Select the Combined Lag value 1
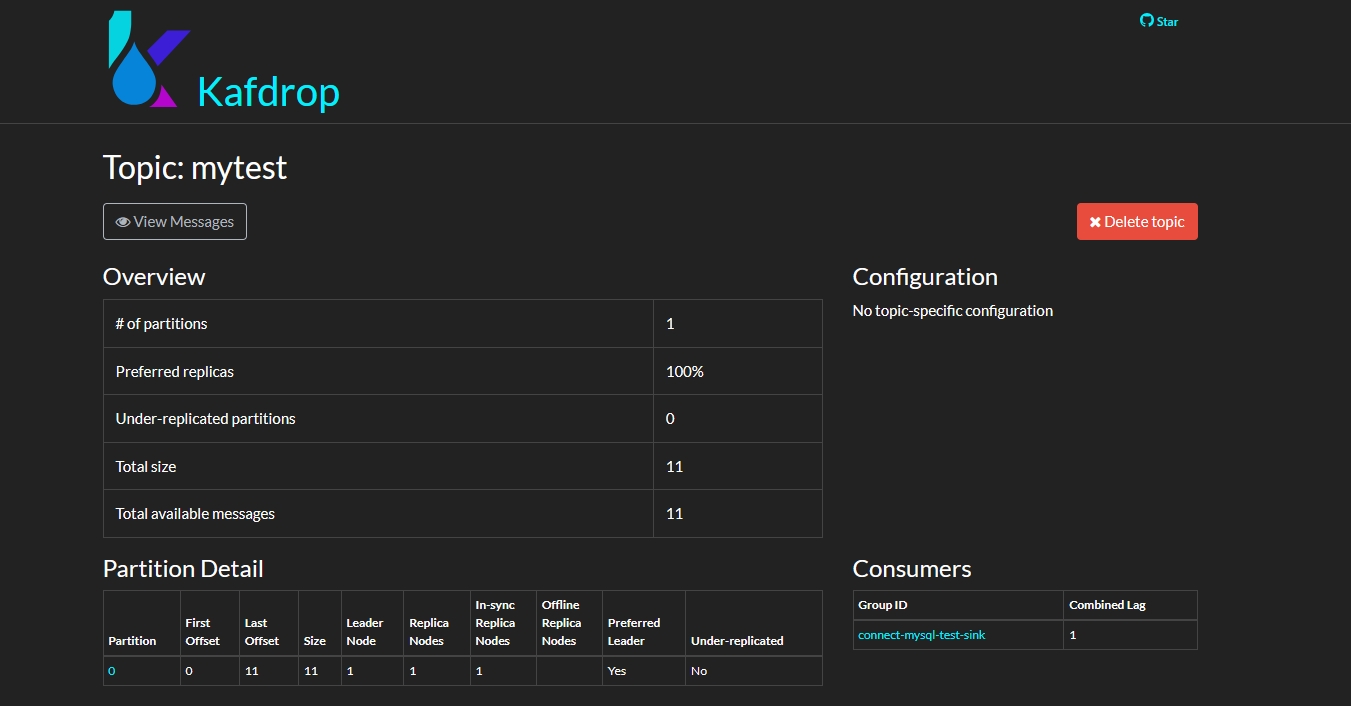The image size is (1351, 706). click(1073, 635)
